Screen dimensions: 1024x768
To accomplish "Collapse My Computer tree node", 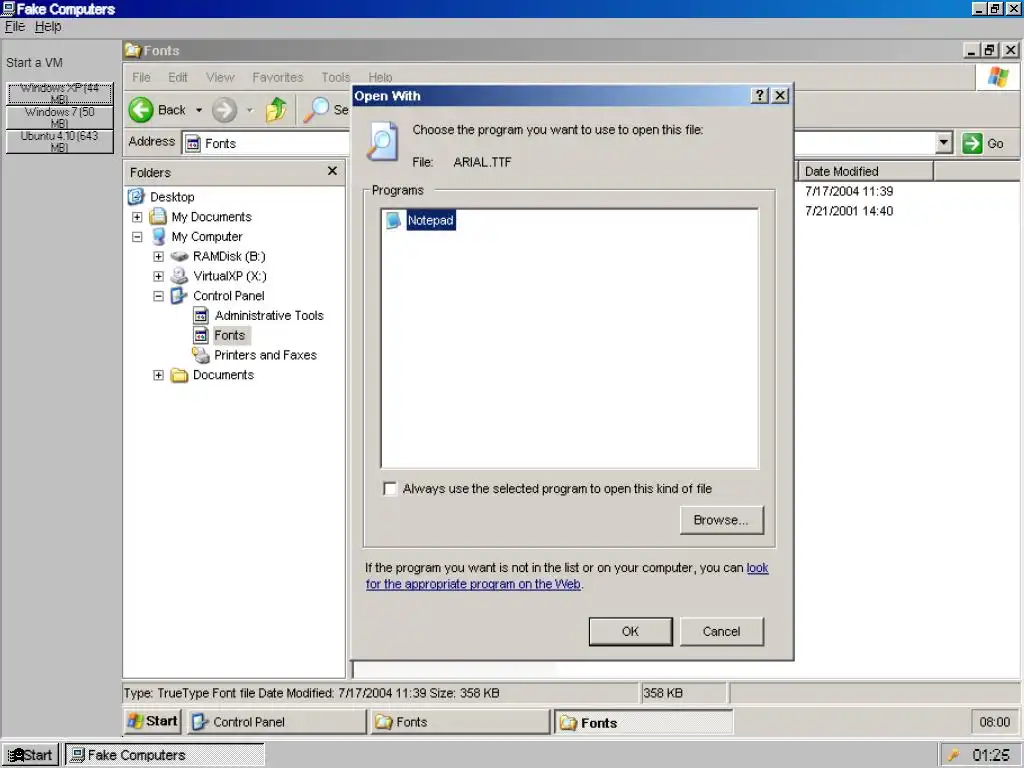I will tap(137, 236).
